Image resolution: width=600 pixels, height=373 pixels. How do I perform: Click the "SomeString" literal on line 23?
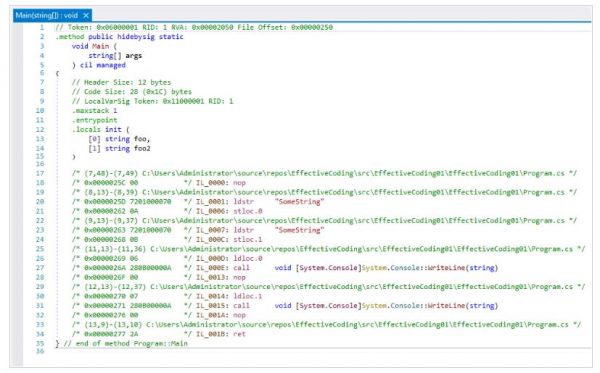pos(299,230)
